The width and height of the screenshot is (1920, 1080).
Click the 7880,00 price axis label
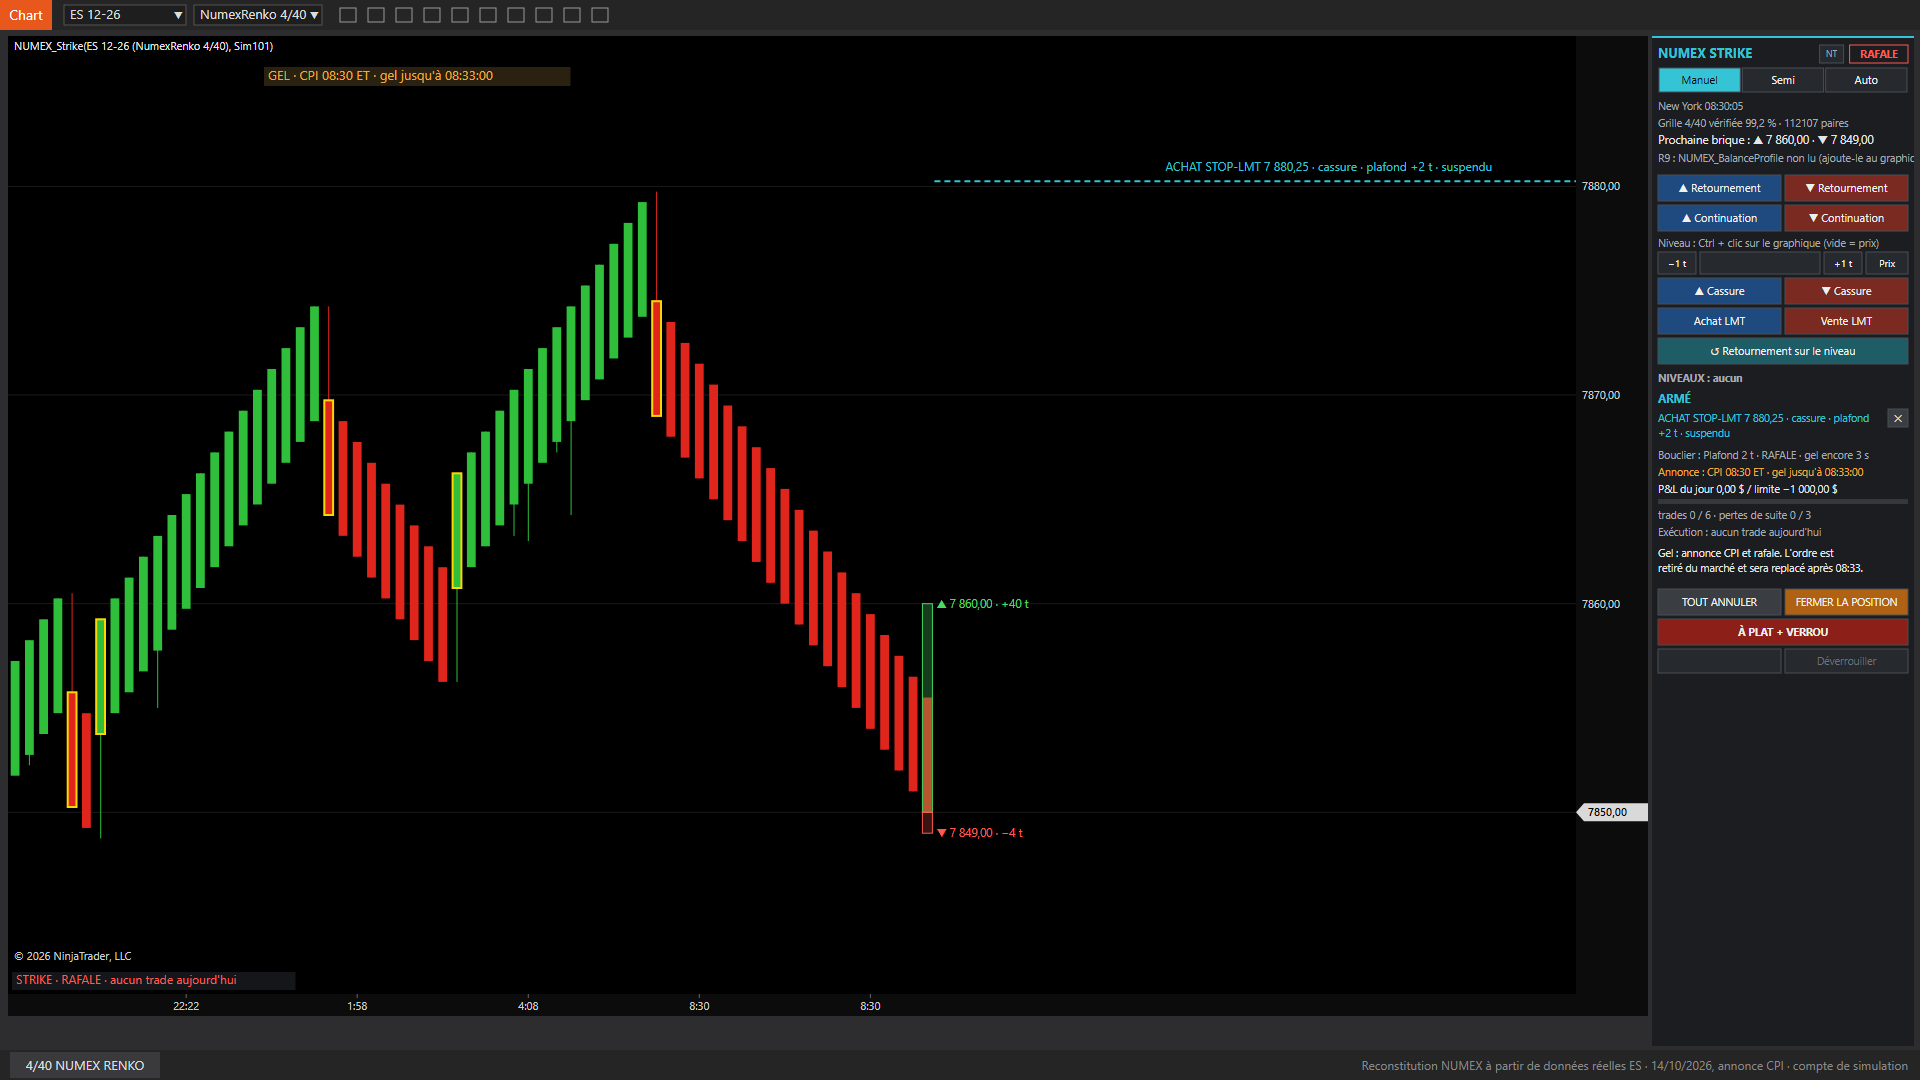(1601, 186)
